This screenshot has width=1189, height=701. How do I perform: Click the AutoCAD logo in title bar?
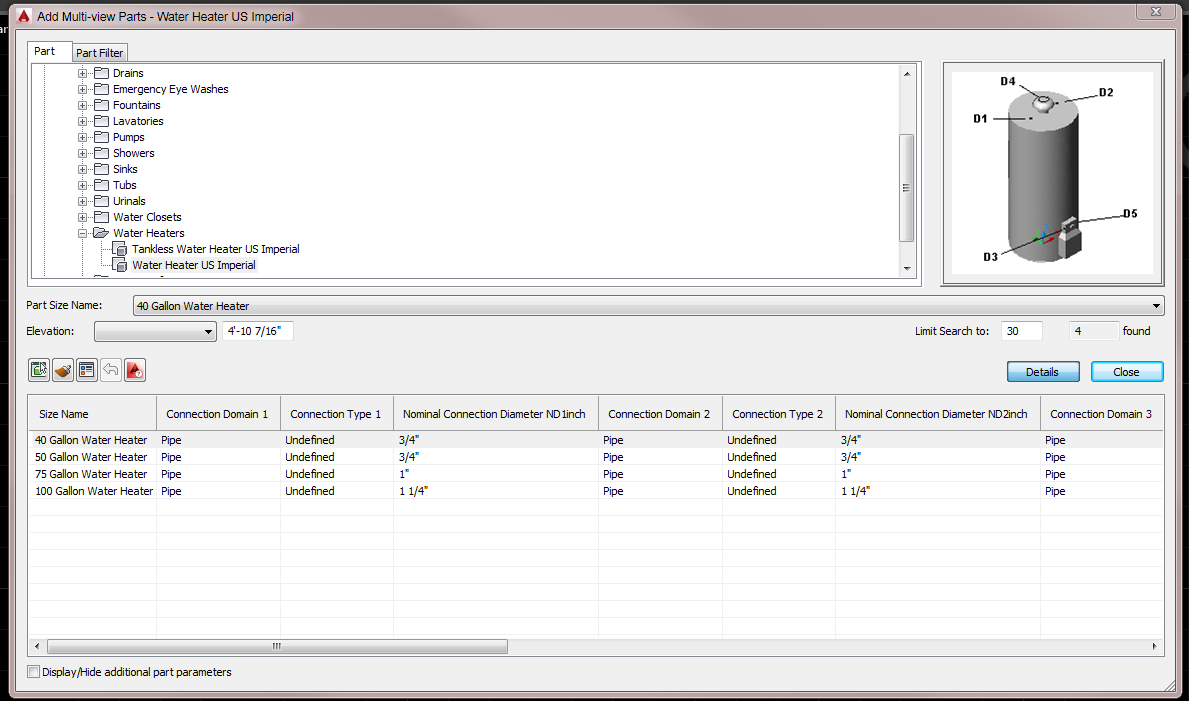24,16
